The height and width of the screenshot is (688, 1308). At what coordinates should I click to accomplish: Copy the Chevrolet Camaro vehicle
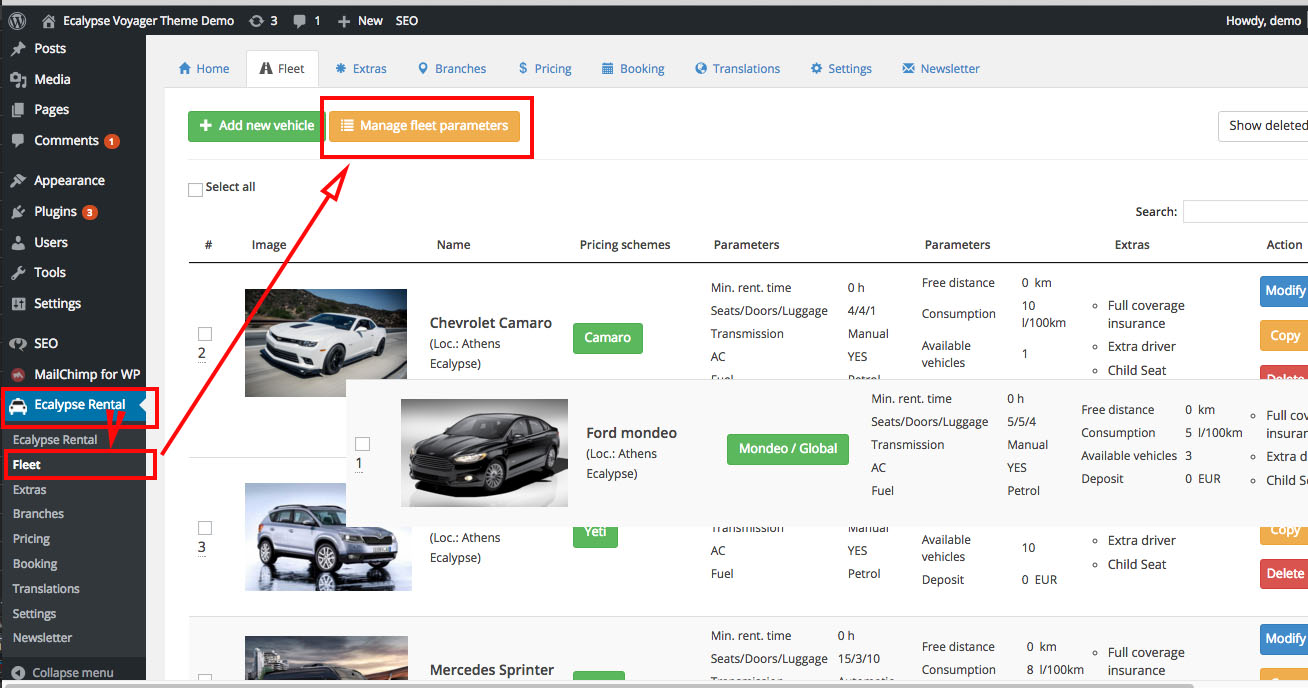(x=1284, y=336)
